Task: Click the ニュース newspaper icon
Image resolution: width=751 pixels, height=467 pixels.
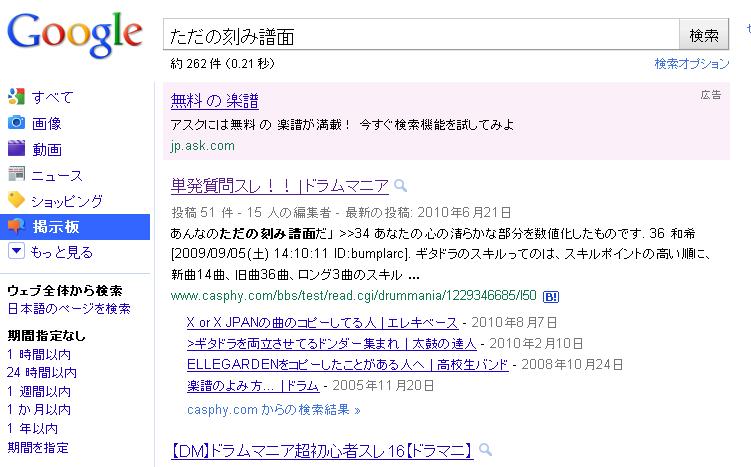Action: 16,175
